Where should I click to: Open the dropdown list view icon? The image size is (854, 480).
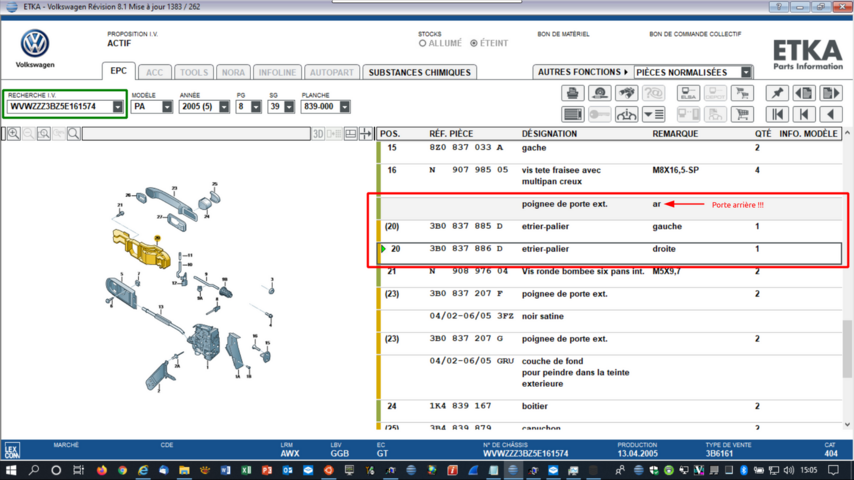(x=653, y=114)
